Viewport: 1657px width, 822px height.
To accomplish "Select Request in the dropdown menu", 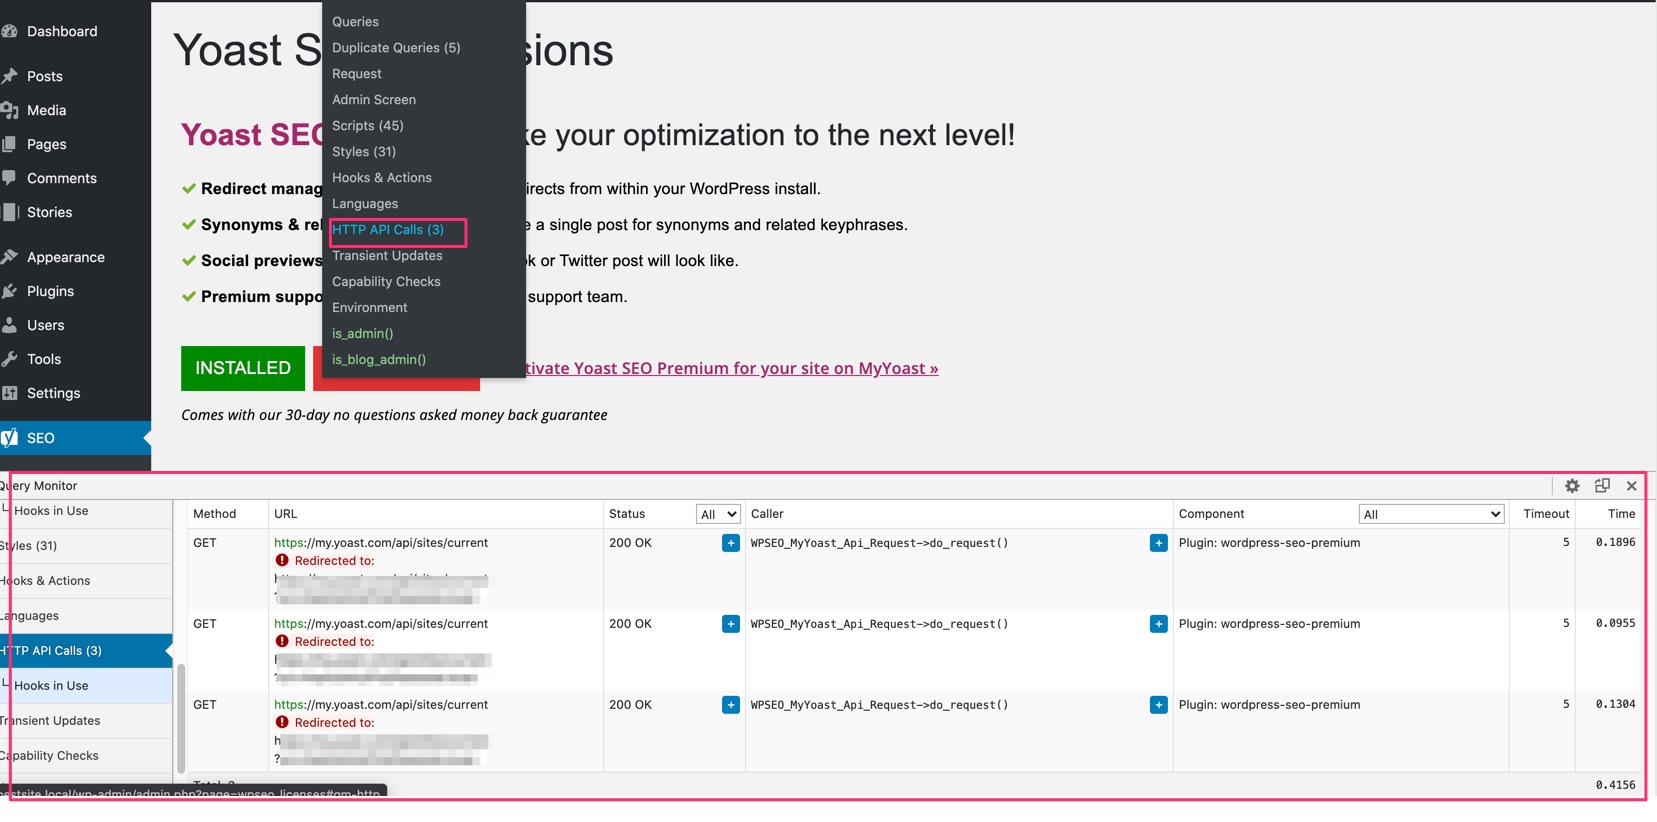I will point(357,74).
